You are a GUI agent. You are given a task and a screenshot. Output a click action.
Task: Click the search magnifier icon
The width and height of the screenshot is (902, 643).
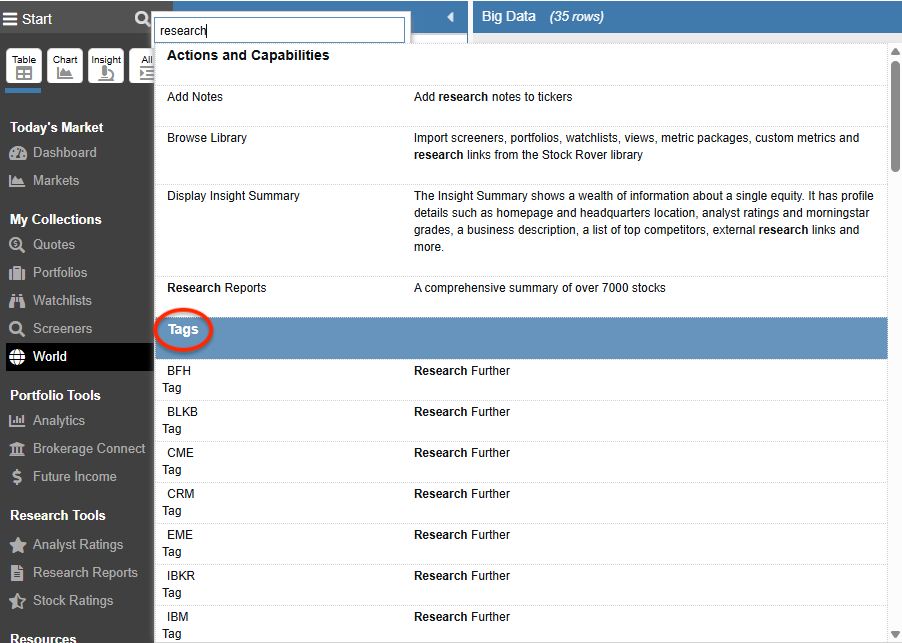click(142, 18)
